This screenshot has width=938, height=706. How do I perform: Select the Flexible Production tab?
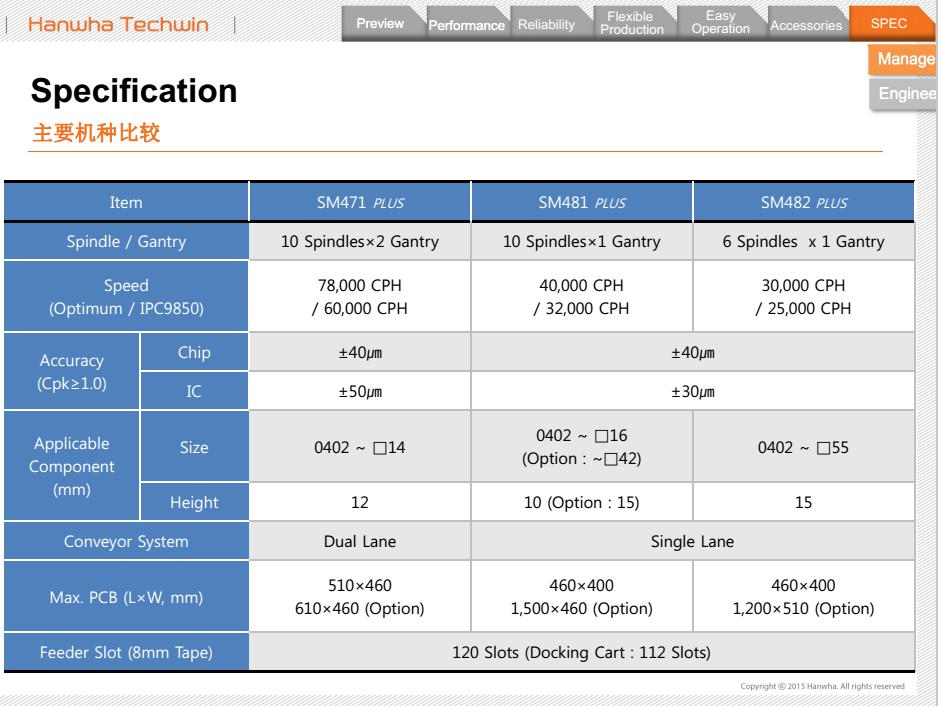pos(632,23)
